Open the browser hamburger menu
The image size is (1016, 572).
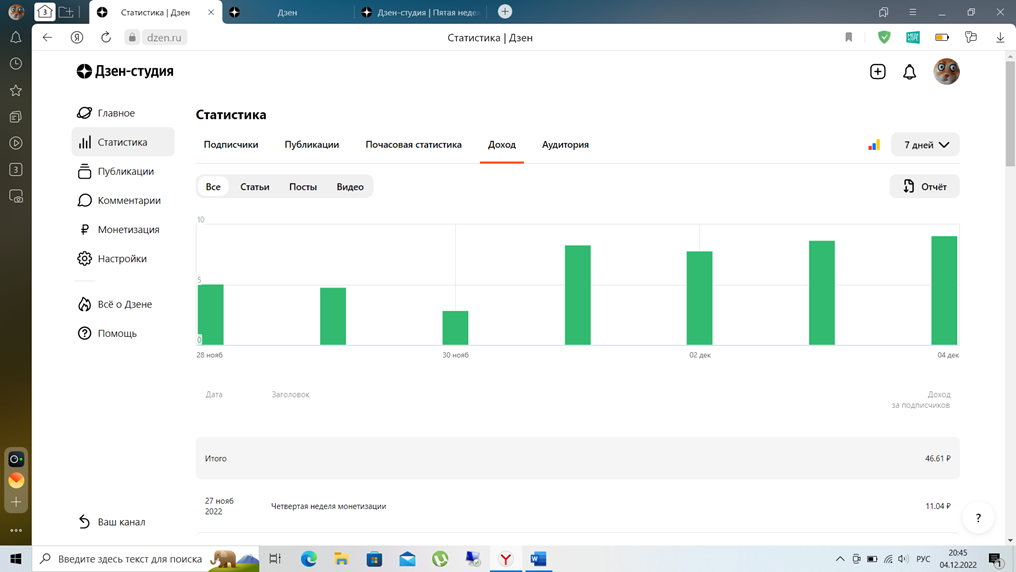click(912, 12)
